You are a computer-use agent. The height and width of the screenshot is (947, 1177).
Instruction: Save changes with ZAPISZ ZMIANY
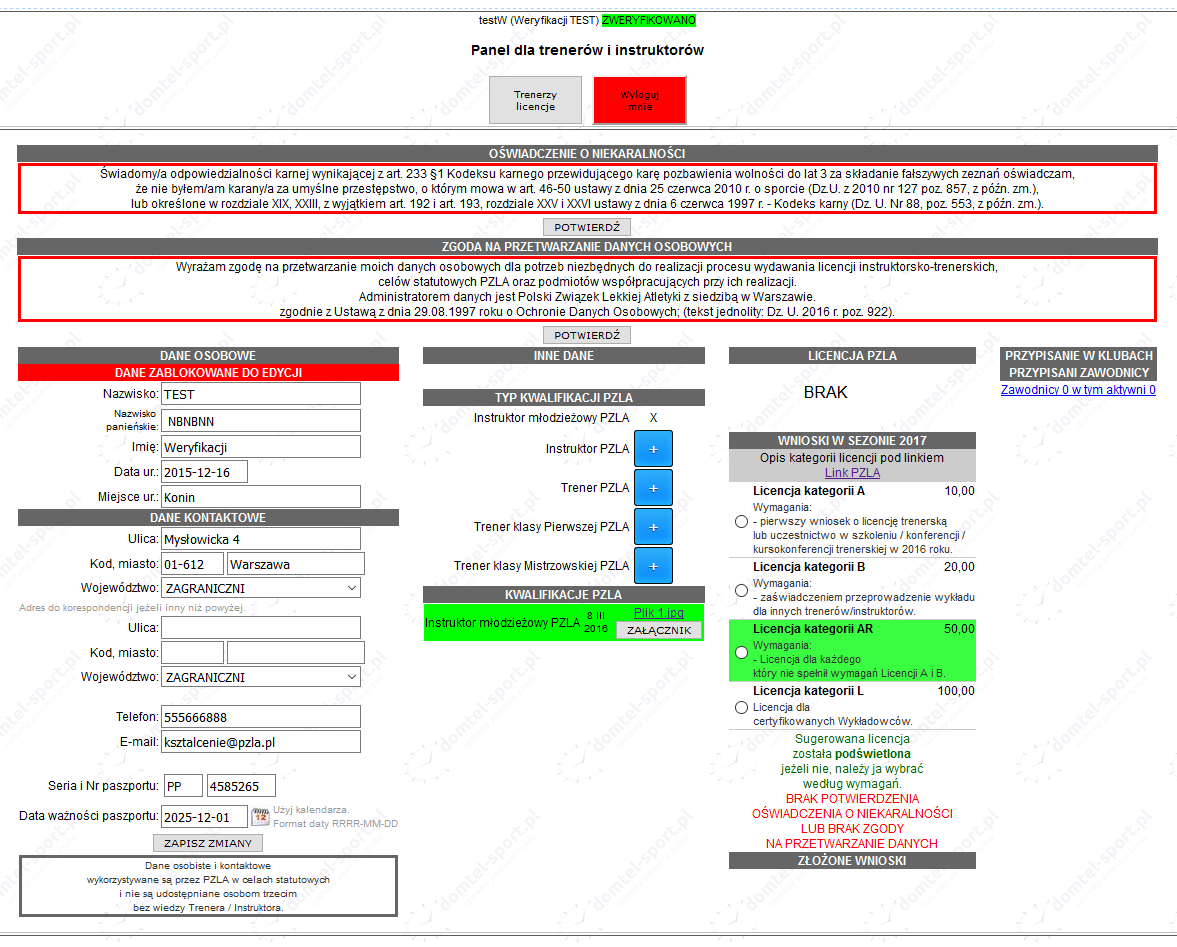pos(208,843)
